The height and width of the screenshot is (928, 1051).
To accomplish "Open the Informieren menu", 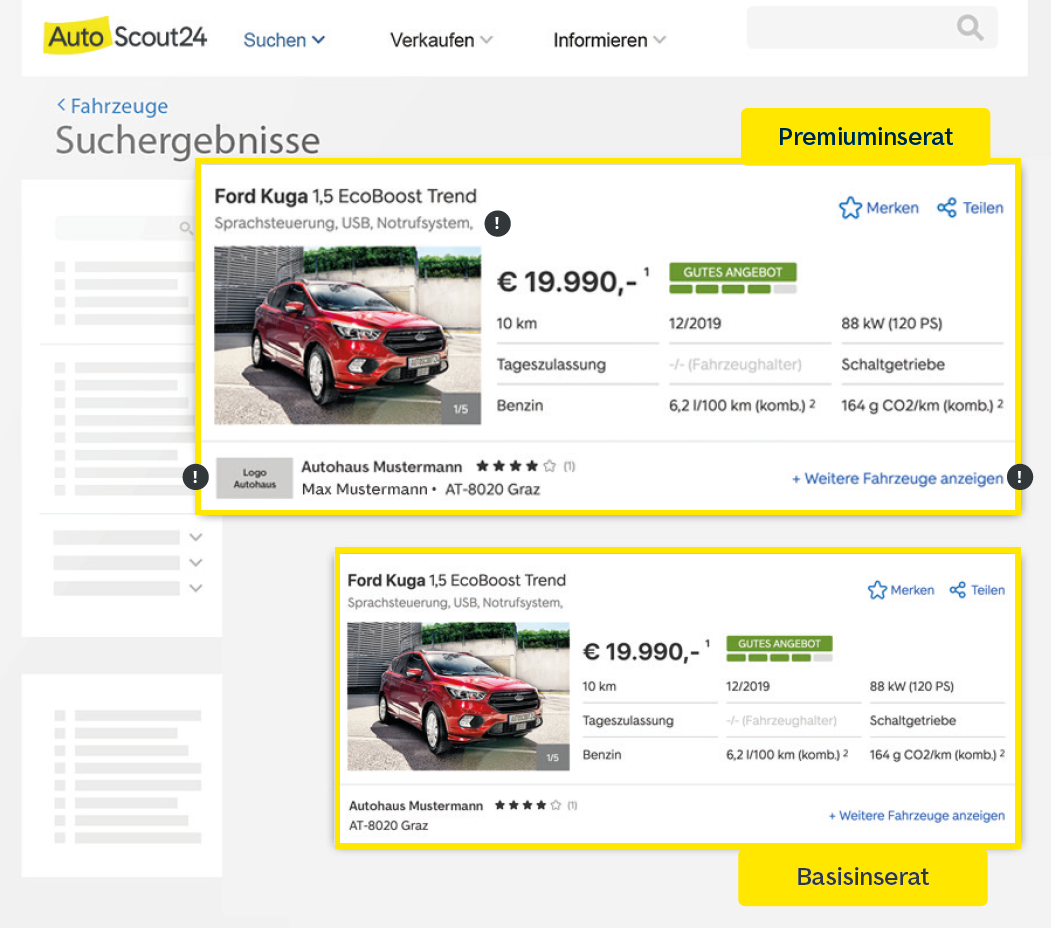I will point(609,40).
